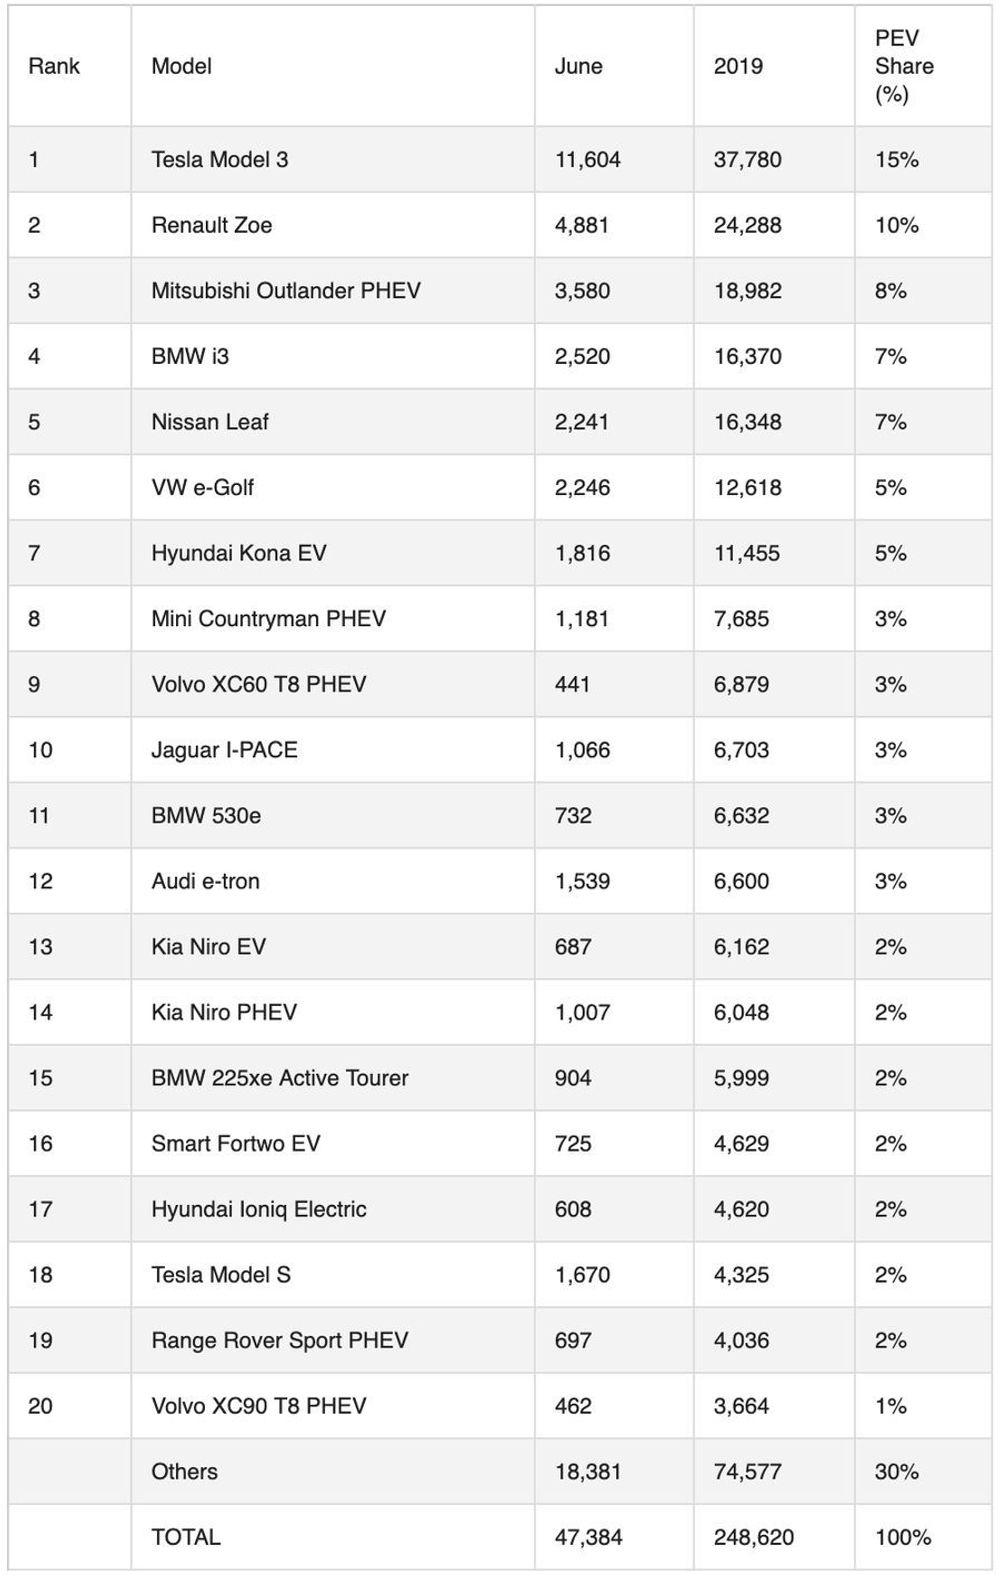Select the BMW i3 cell
This screenshot has height=1577, width=1000.
(190, 356)
